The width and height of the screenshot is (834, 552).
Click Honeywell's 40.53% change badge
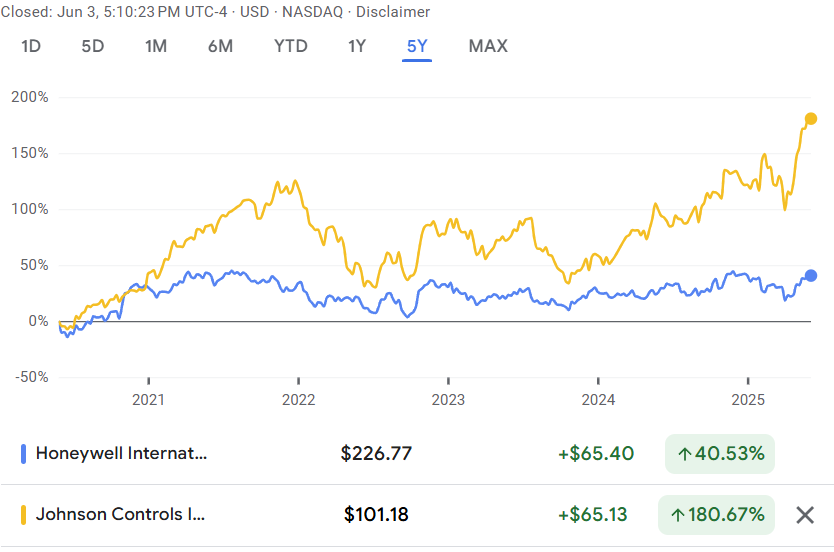click(720, 454)
